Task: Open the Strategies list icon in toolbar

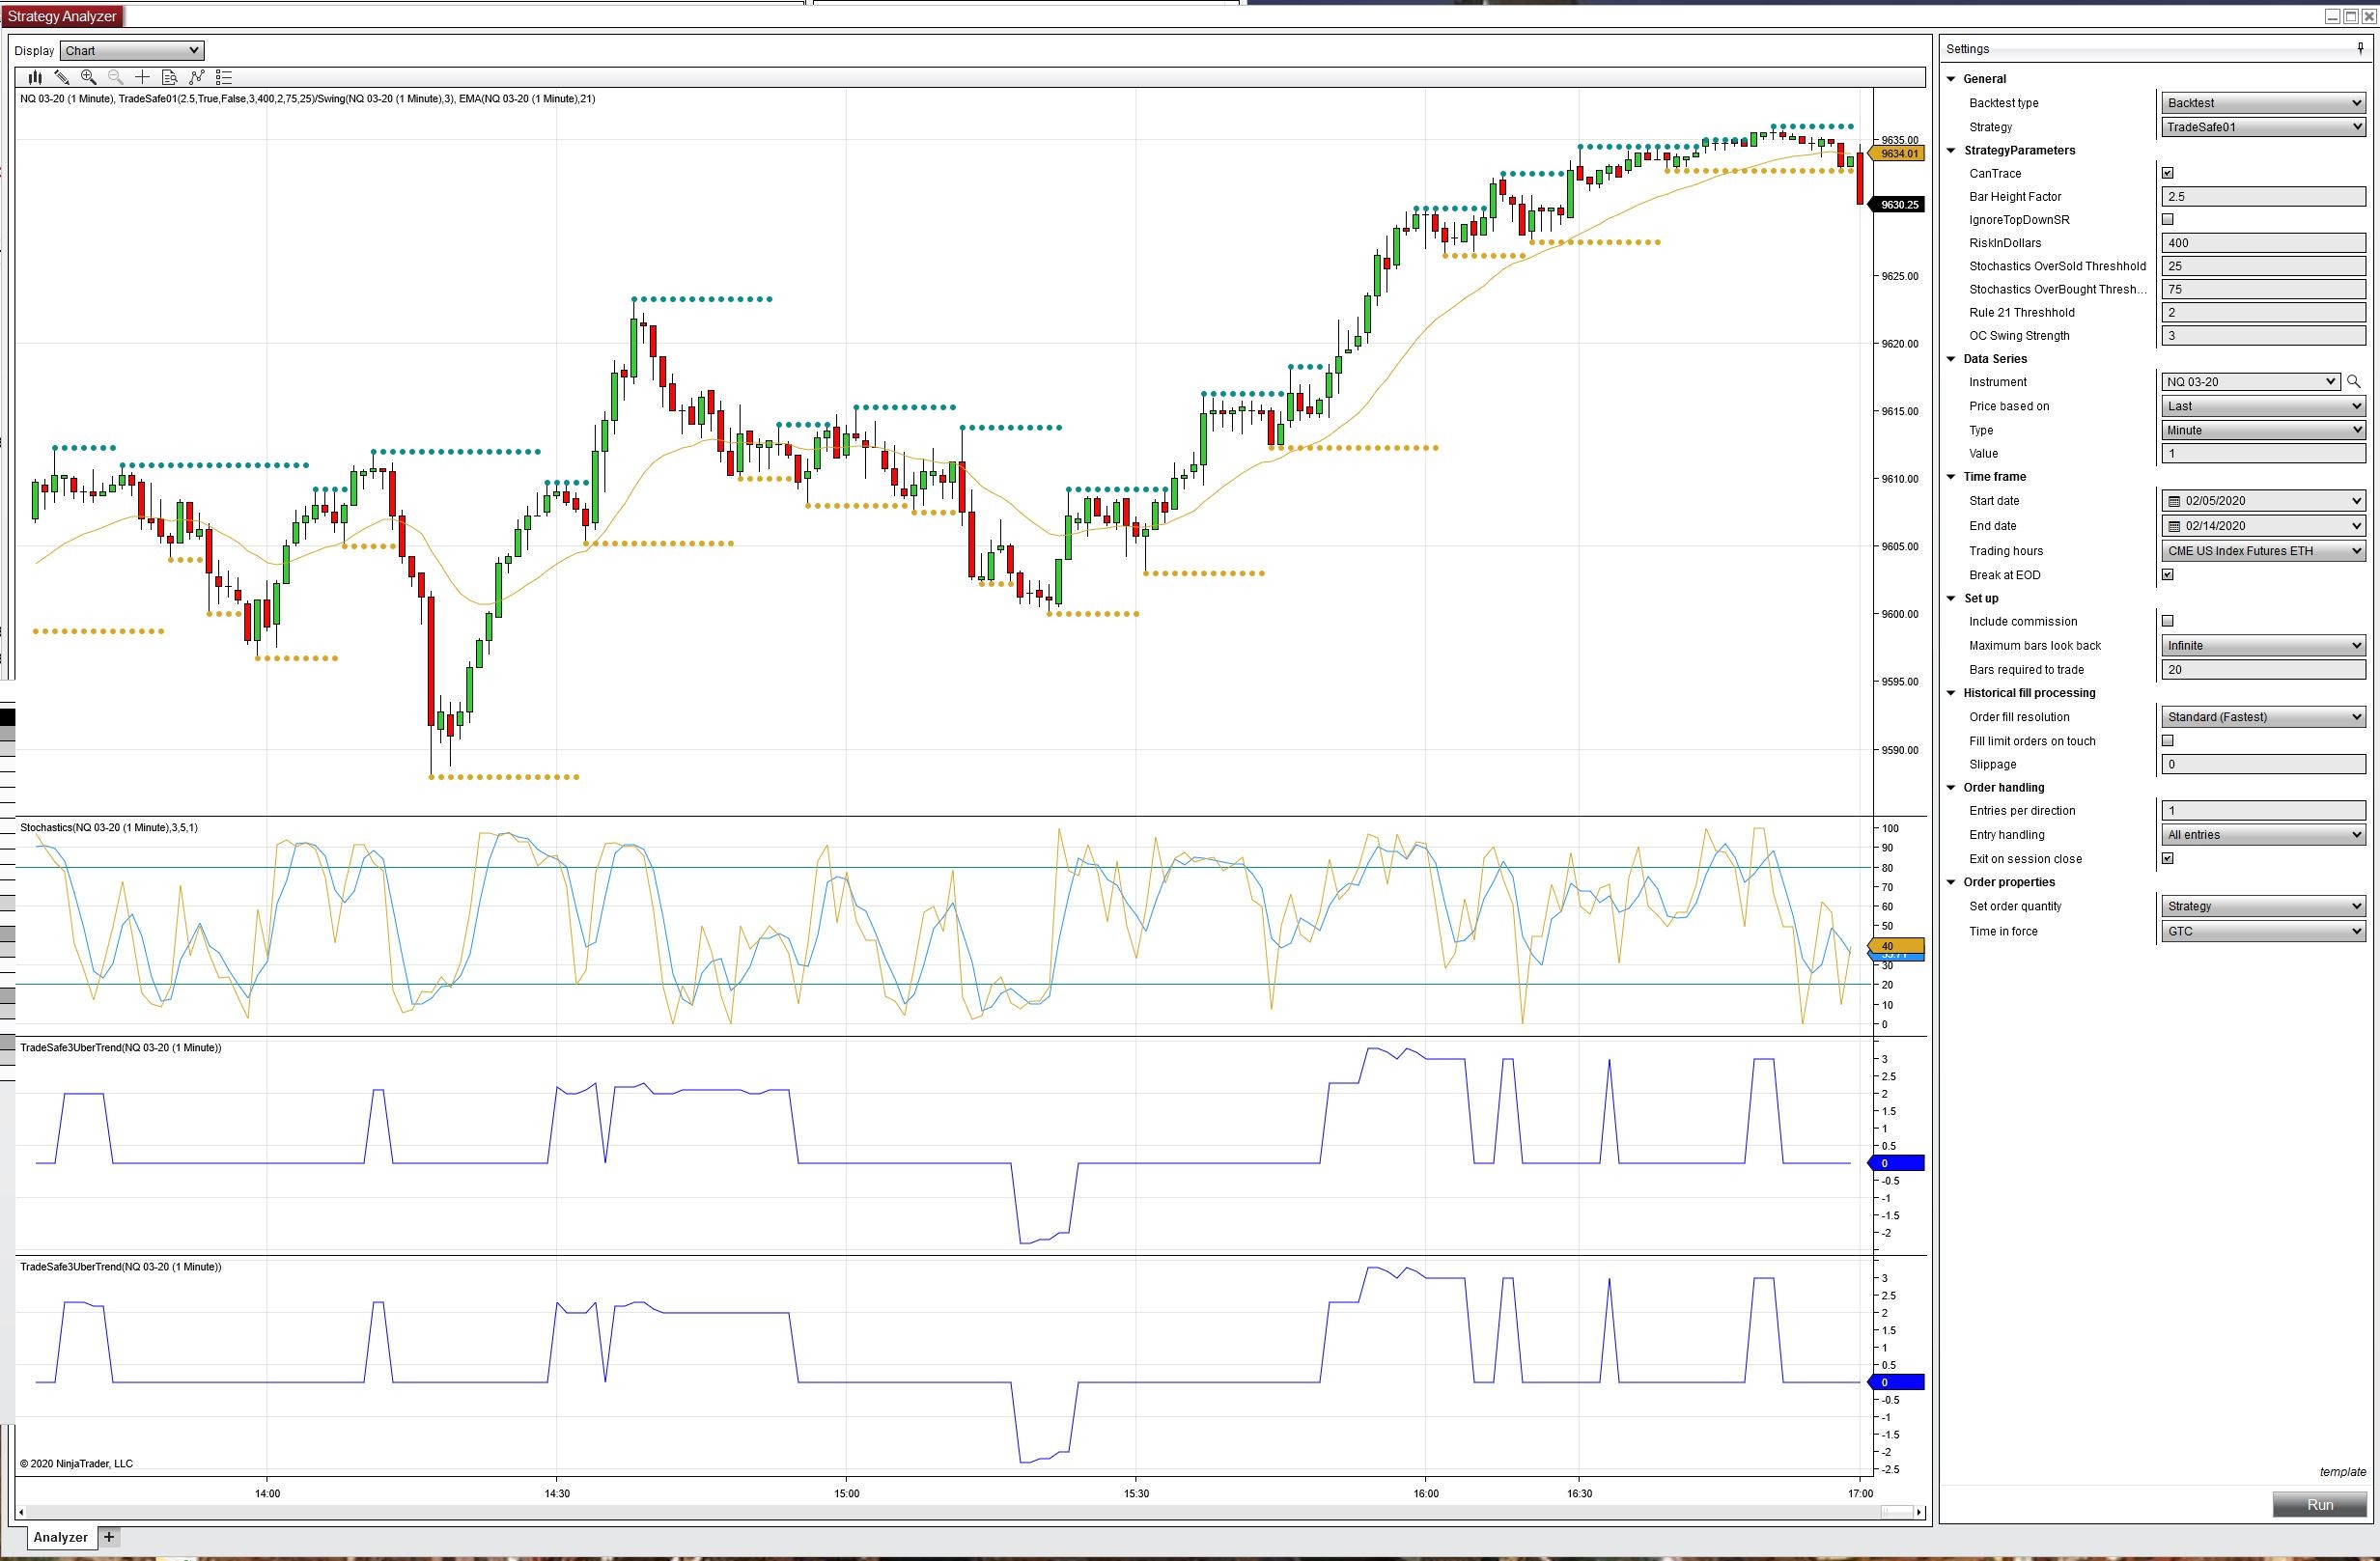Action: [224, 77]
